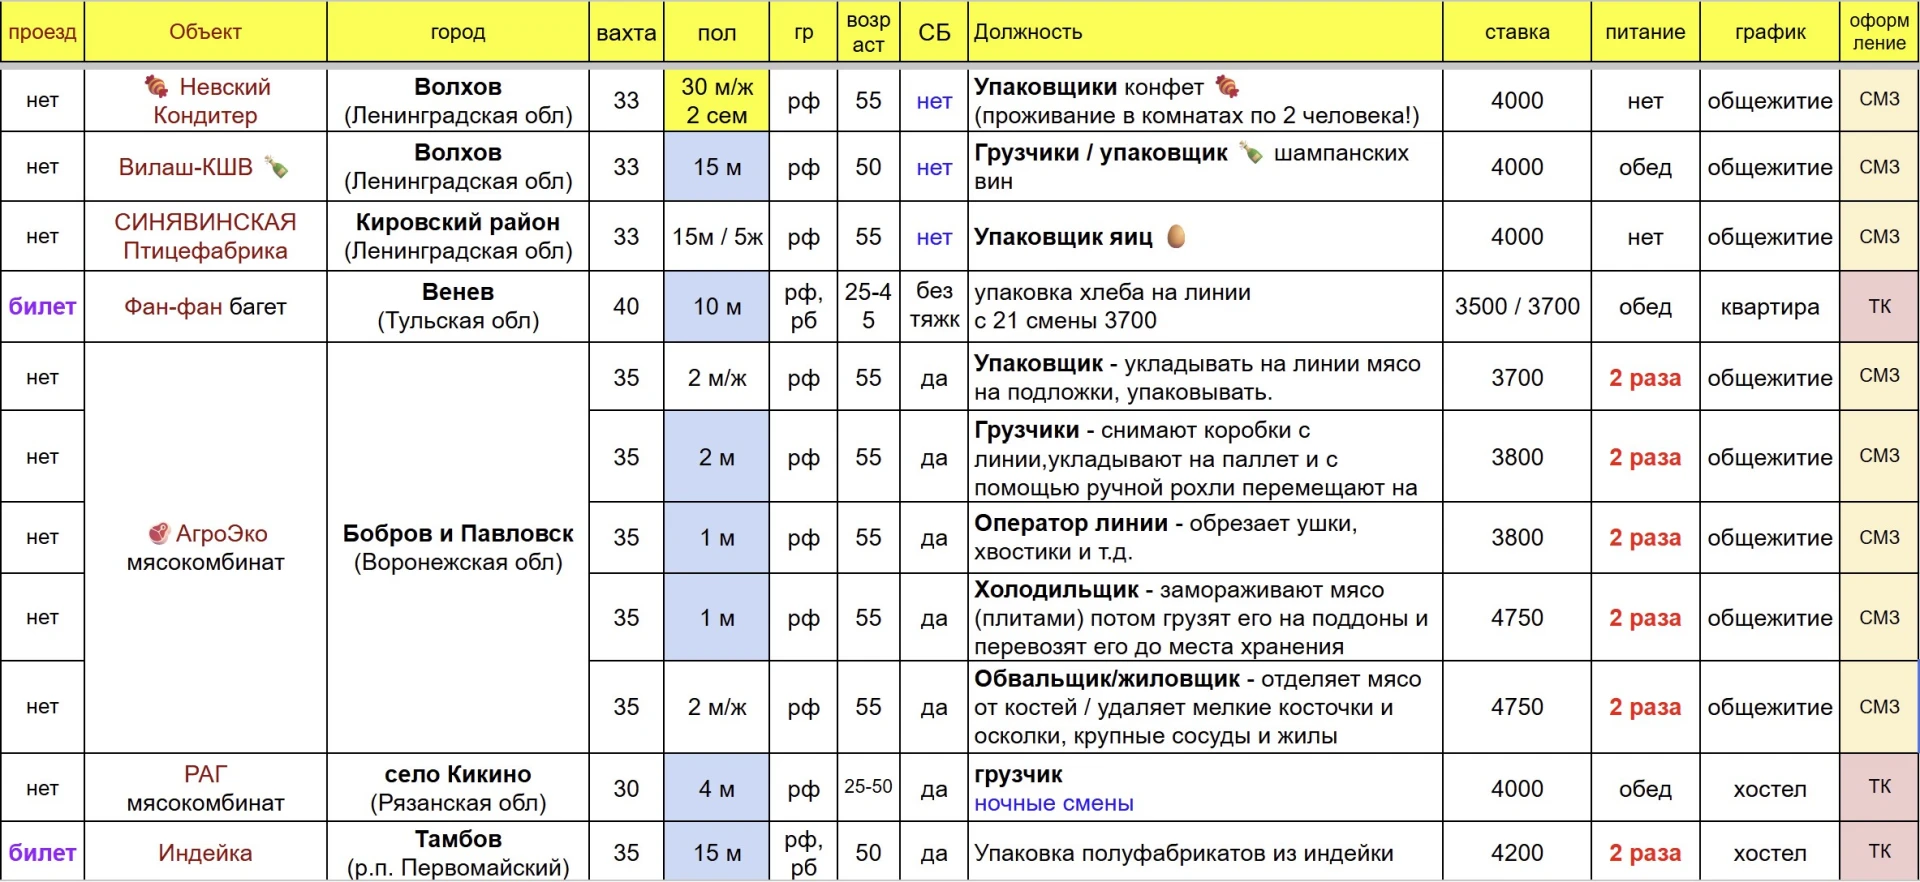This screenshot has height=882, width=1920.
Task: Click the Венев (Тульская обл) cell
Action: [x=458, y=307]
